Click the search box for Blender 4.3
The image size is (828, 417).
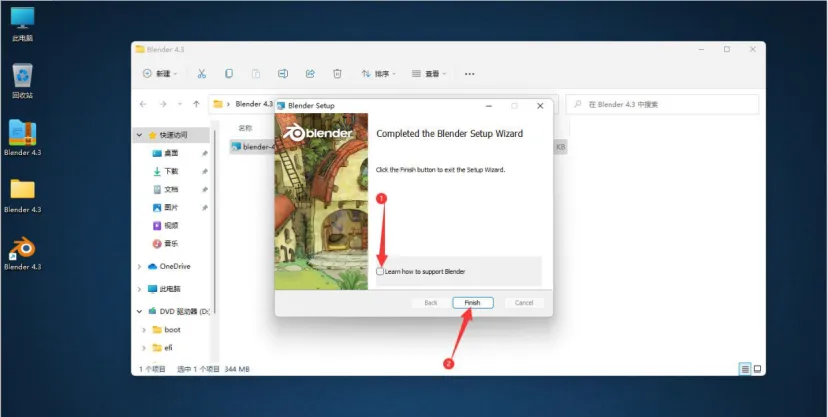[662, 105]
